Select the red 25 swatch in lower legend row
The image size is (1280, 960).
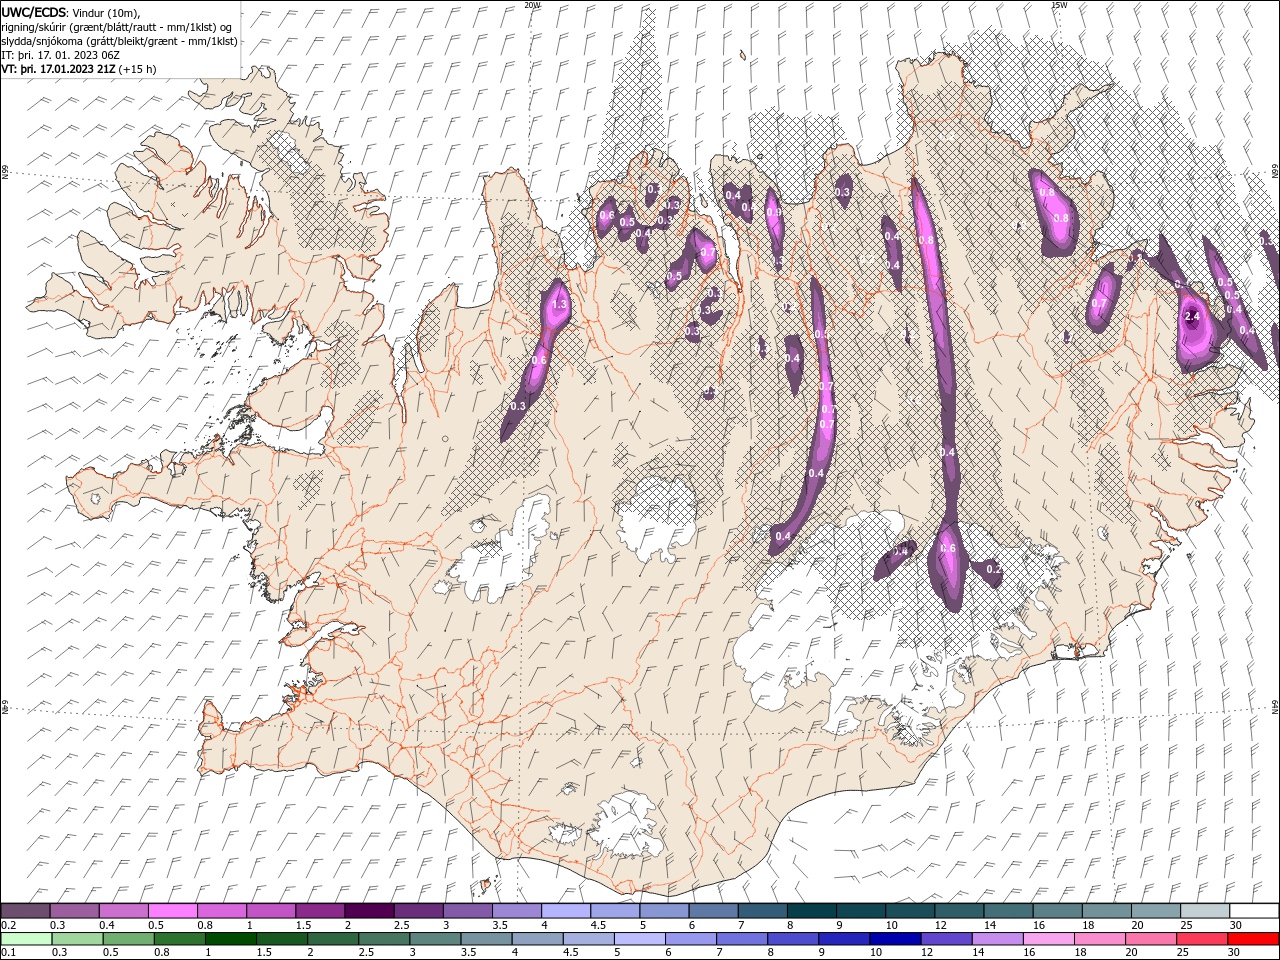[x=1202, y=939]
